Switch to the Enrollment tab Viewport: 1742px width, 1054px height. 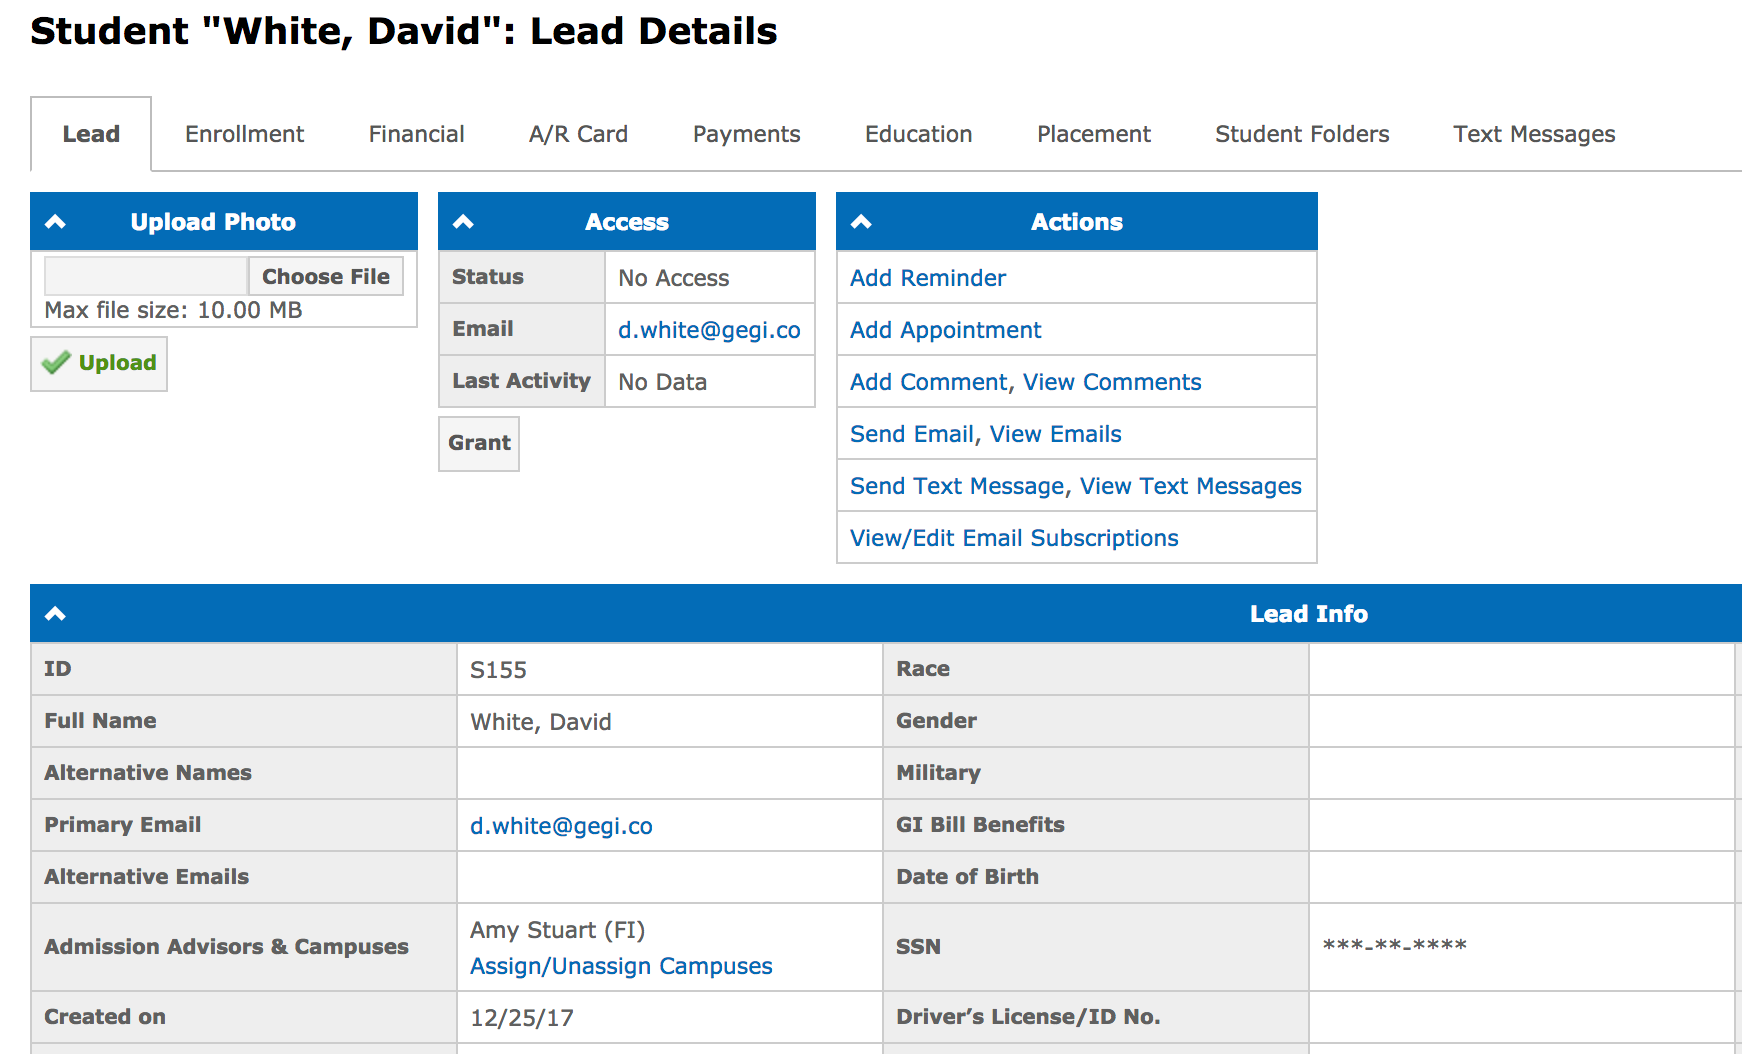tap(244, 134)
